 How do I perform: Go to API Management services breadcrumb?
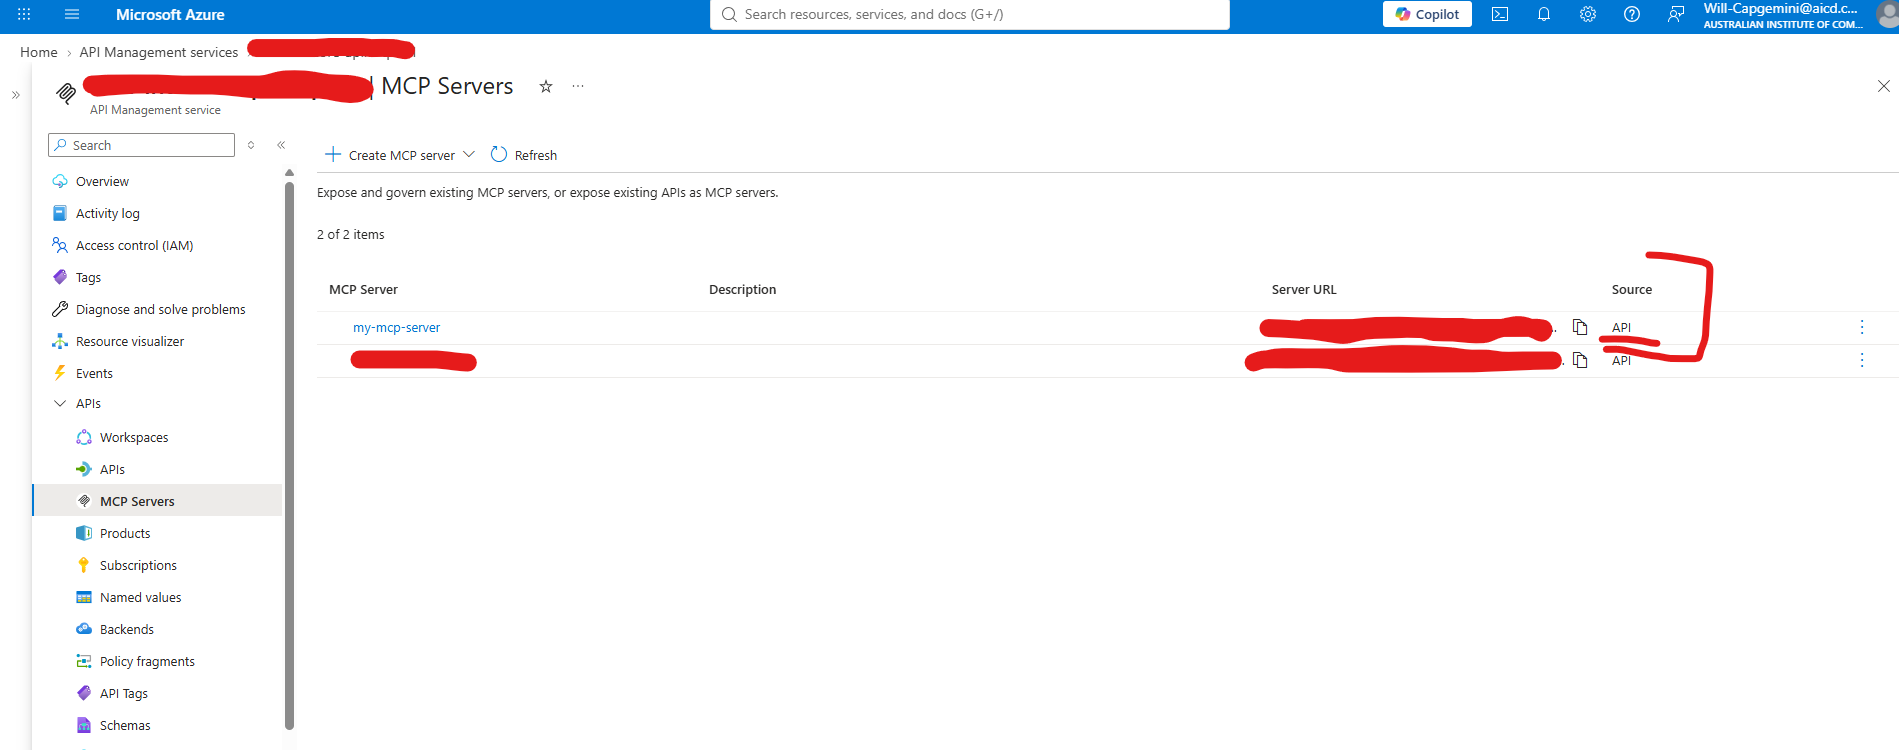click(159, 52)
